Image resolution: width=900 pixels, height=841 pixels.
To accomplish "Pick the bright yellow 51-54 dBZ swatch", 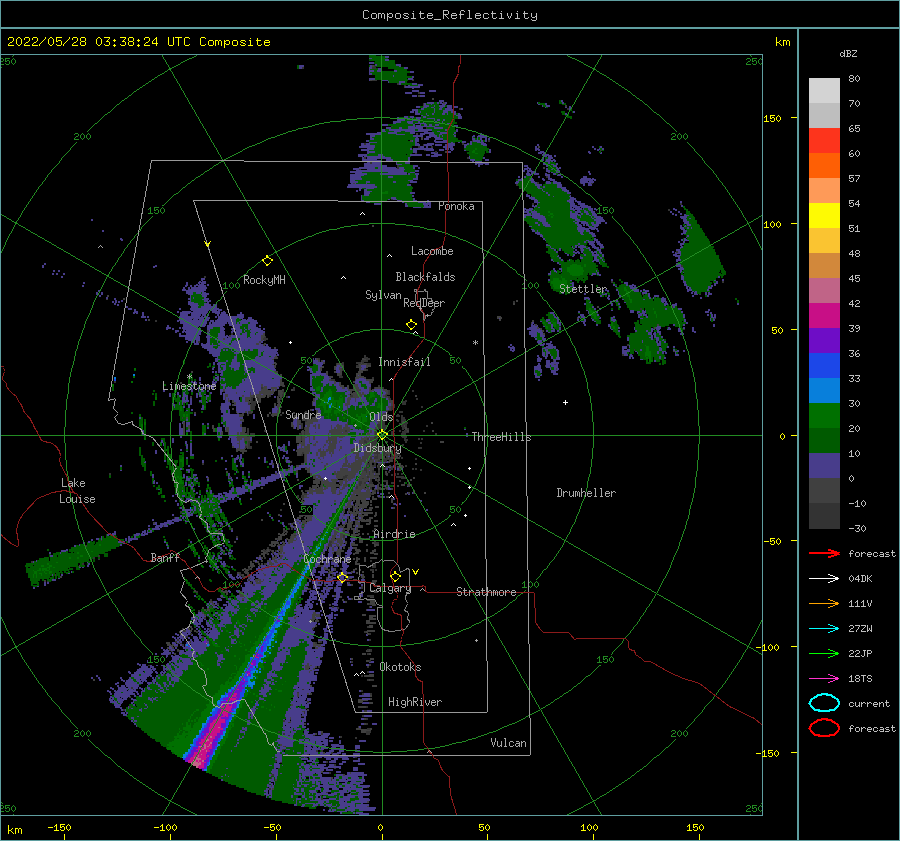I will pos(824,216).
